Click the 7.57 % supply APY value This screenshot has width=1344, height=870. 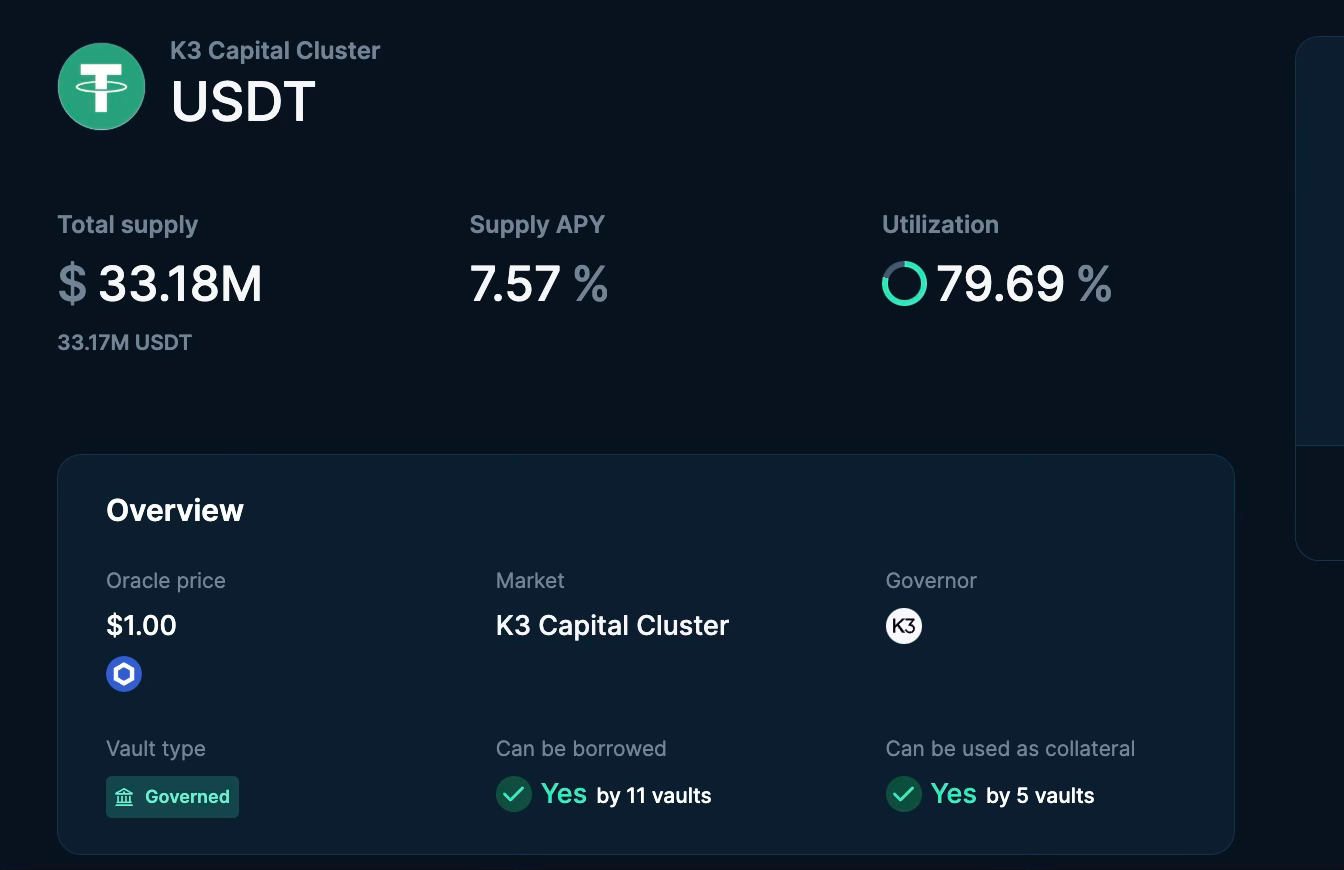pyautogui.click(x=538, y=284)
